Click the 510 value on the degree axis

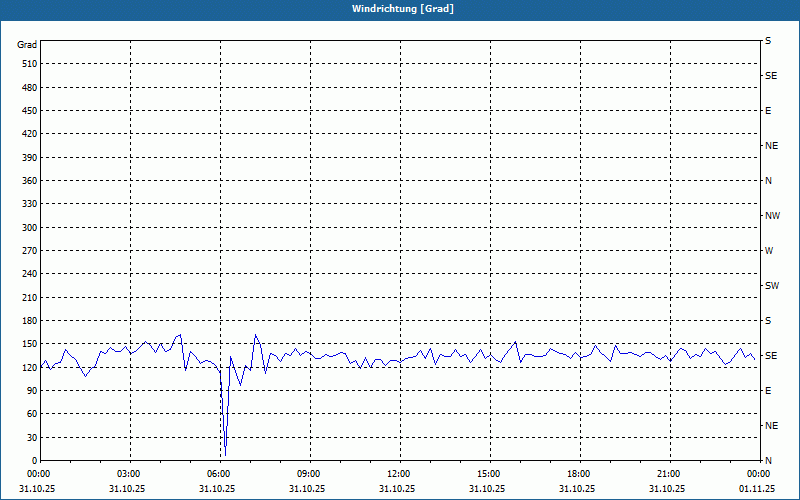(30, 64)
